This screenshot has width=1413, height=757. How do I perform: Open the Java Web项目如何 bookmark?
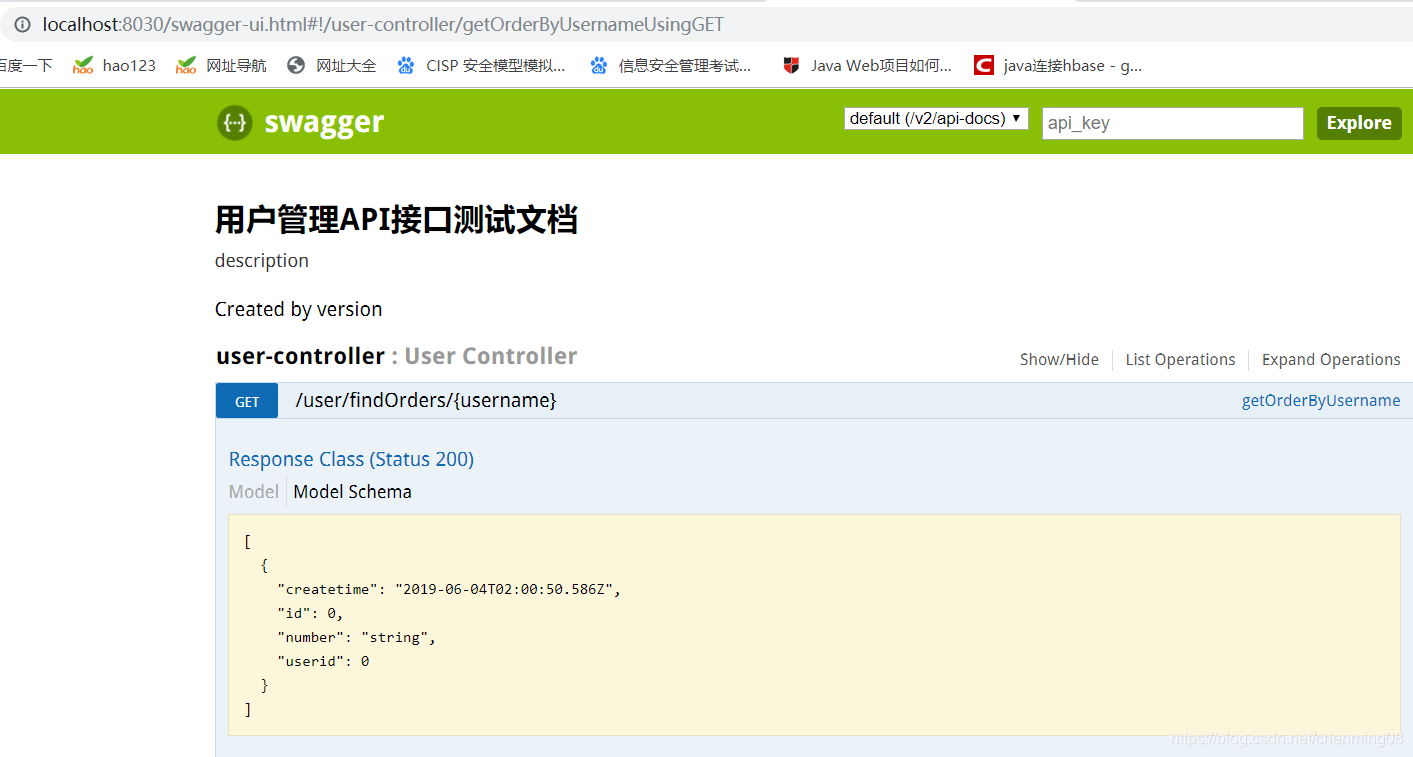click(x=867, y=66)
